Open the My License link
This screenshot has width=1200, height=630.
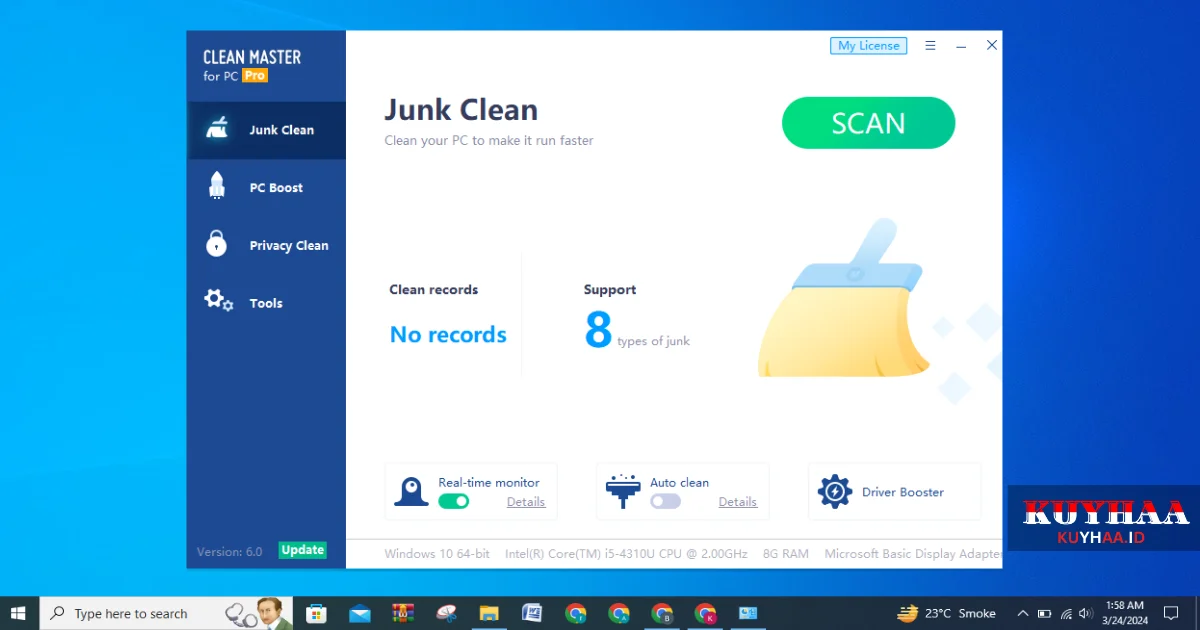[868, 46]
